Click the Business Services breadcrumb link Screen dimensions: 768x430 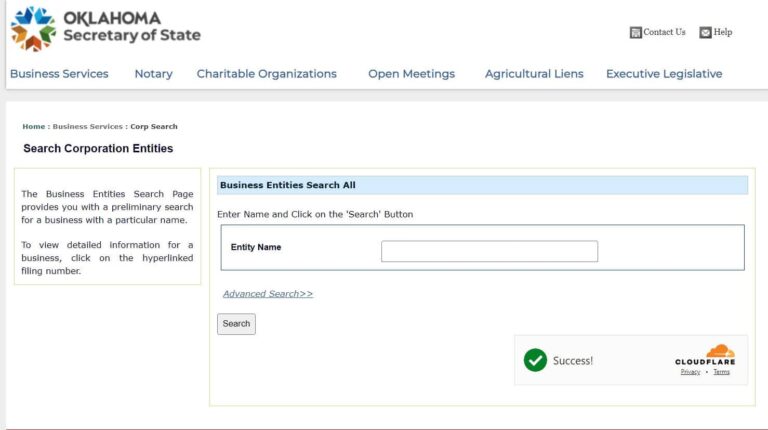click(88, 127)
